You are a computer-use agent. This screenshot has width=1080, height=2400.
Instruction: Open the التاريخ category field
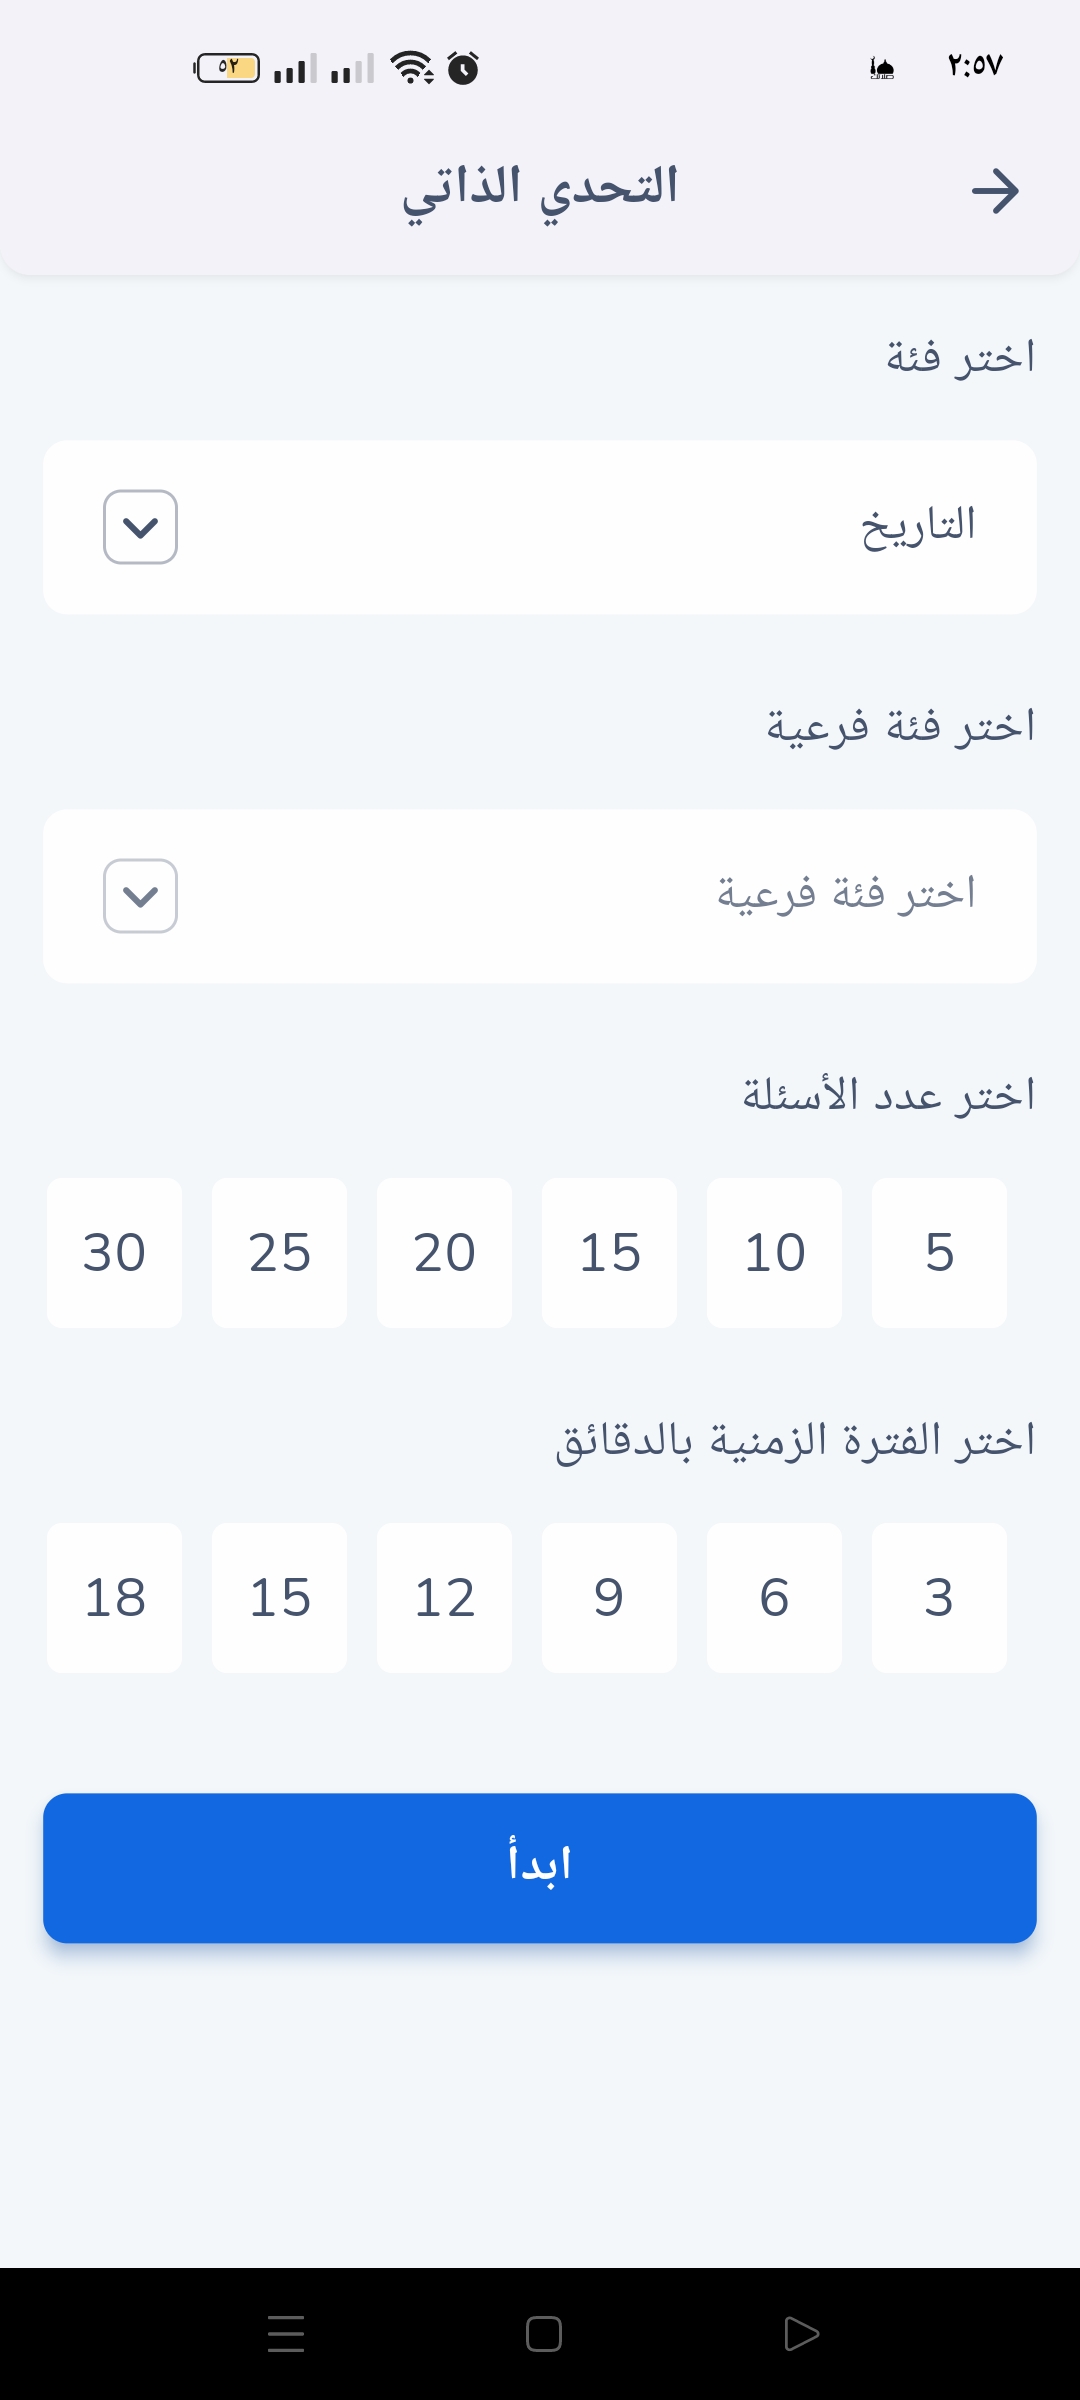click(x=600, y=527)
